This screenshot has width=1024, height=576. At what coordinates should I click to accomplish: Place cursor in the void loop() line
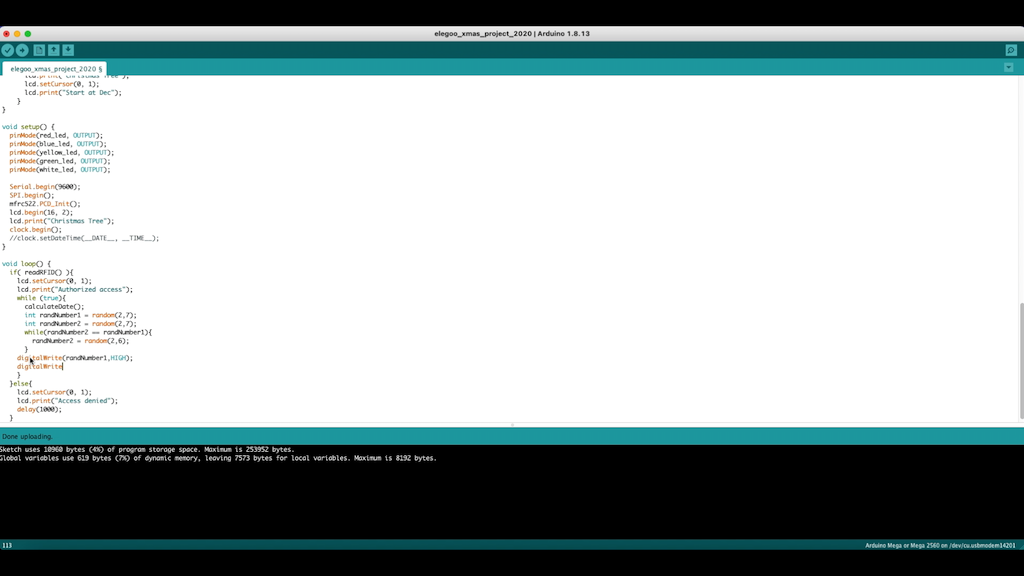click(x=25, y=263)
